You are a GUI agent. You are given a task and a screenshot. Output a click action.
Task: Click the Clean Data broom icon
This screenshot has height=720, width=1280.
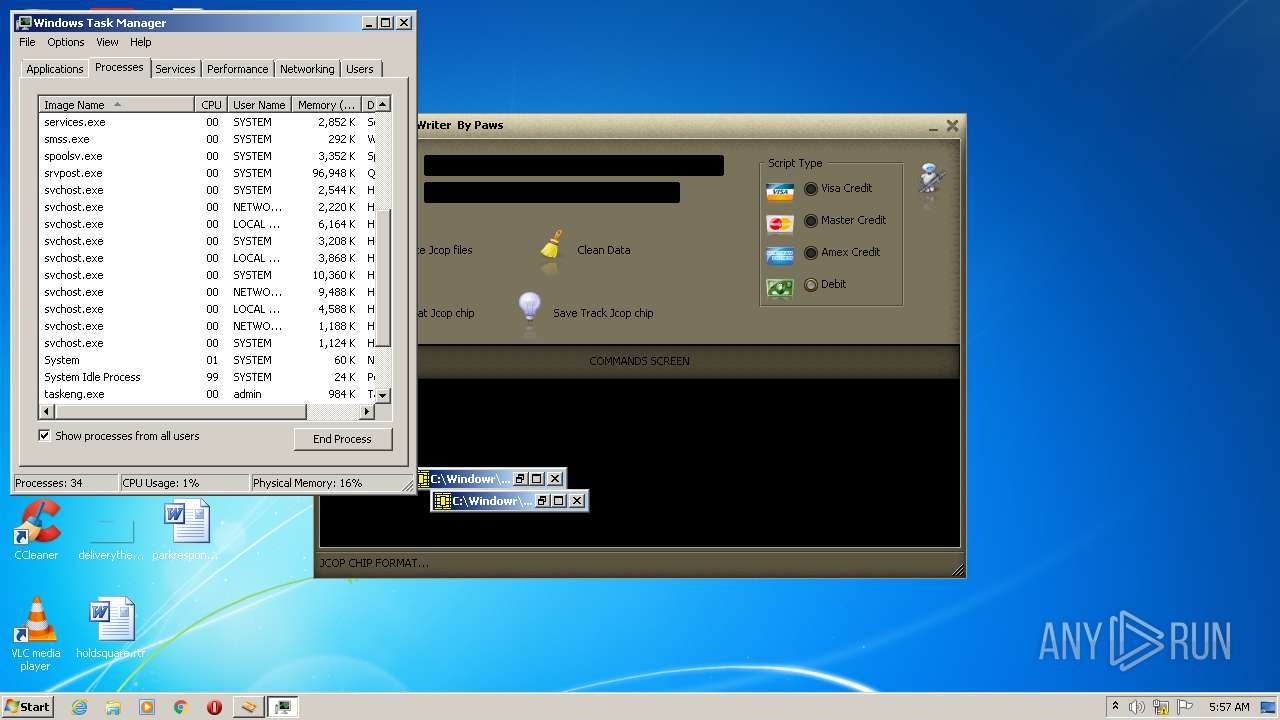pos(551,250)
